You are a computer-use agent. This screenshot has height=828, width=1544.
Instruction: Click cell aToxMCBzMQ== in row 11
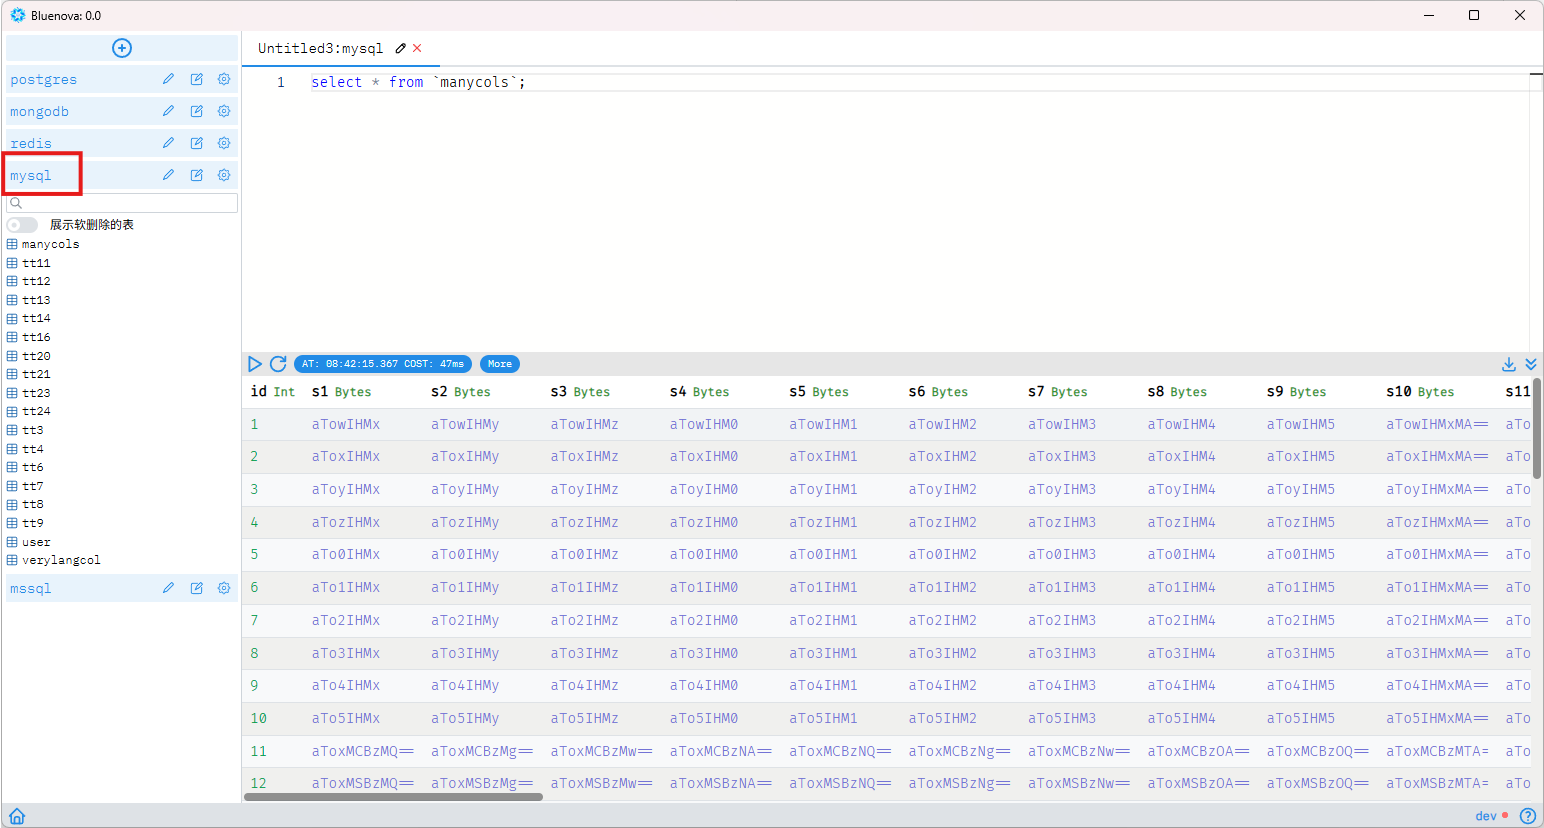click(362, 751)
